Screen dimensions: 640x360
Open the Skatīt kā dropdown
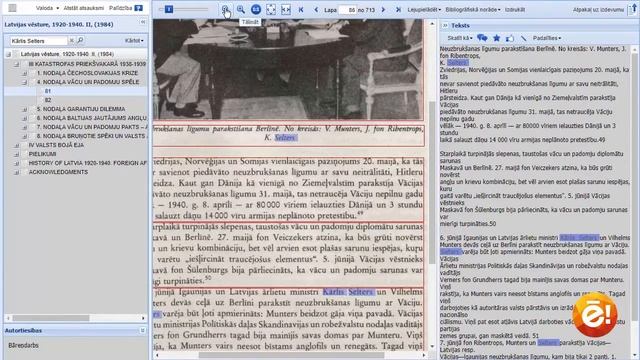pyautogui.click(x=460, y=38)
